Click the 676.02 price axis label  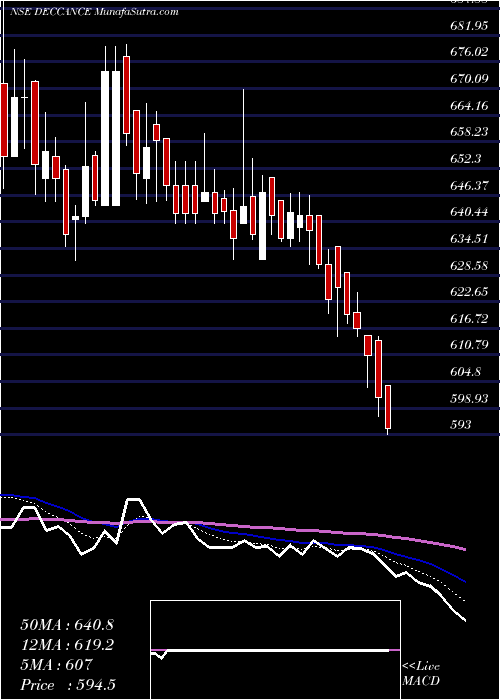pos(469,53)
